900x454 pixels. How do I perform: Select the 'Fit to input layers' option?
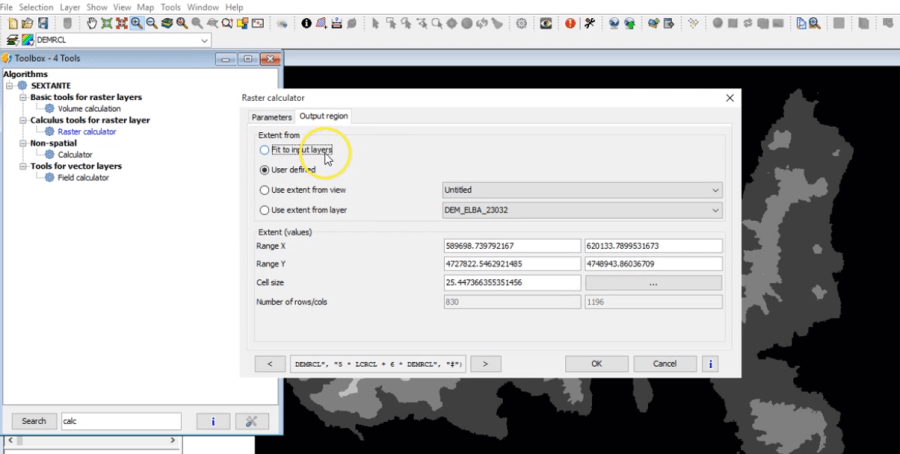point(264,150)
